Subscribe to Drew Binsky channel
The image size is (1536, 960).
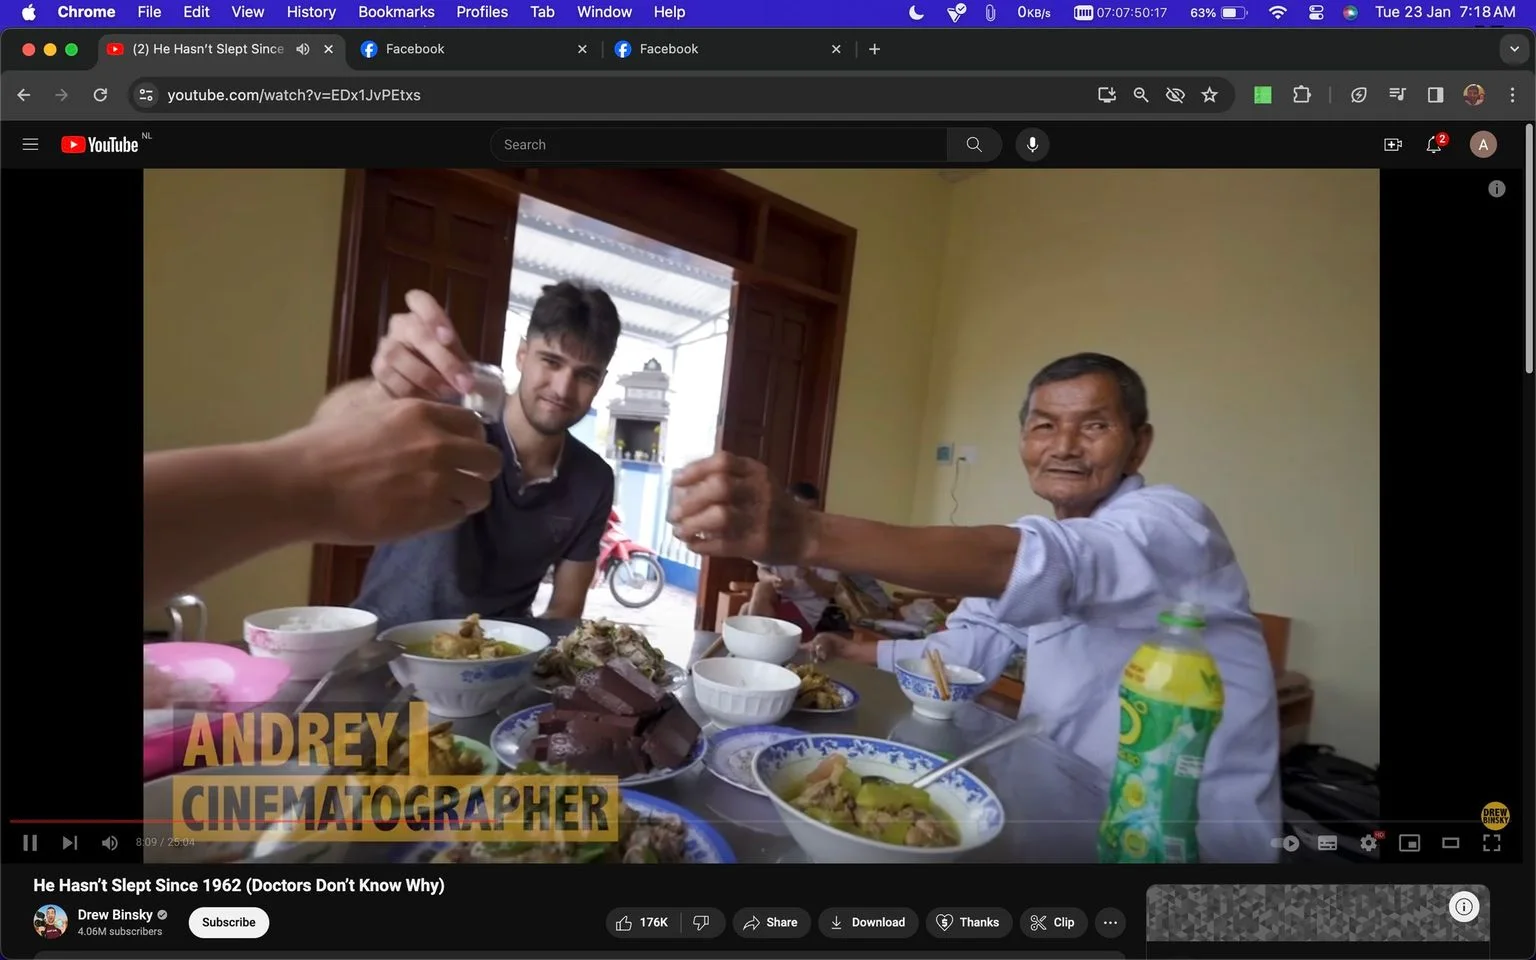(229, 922)
